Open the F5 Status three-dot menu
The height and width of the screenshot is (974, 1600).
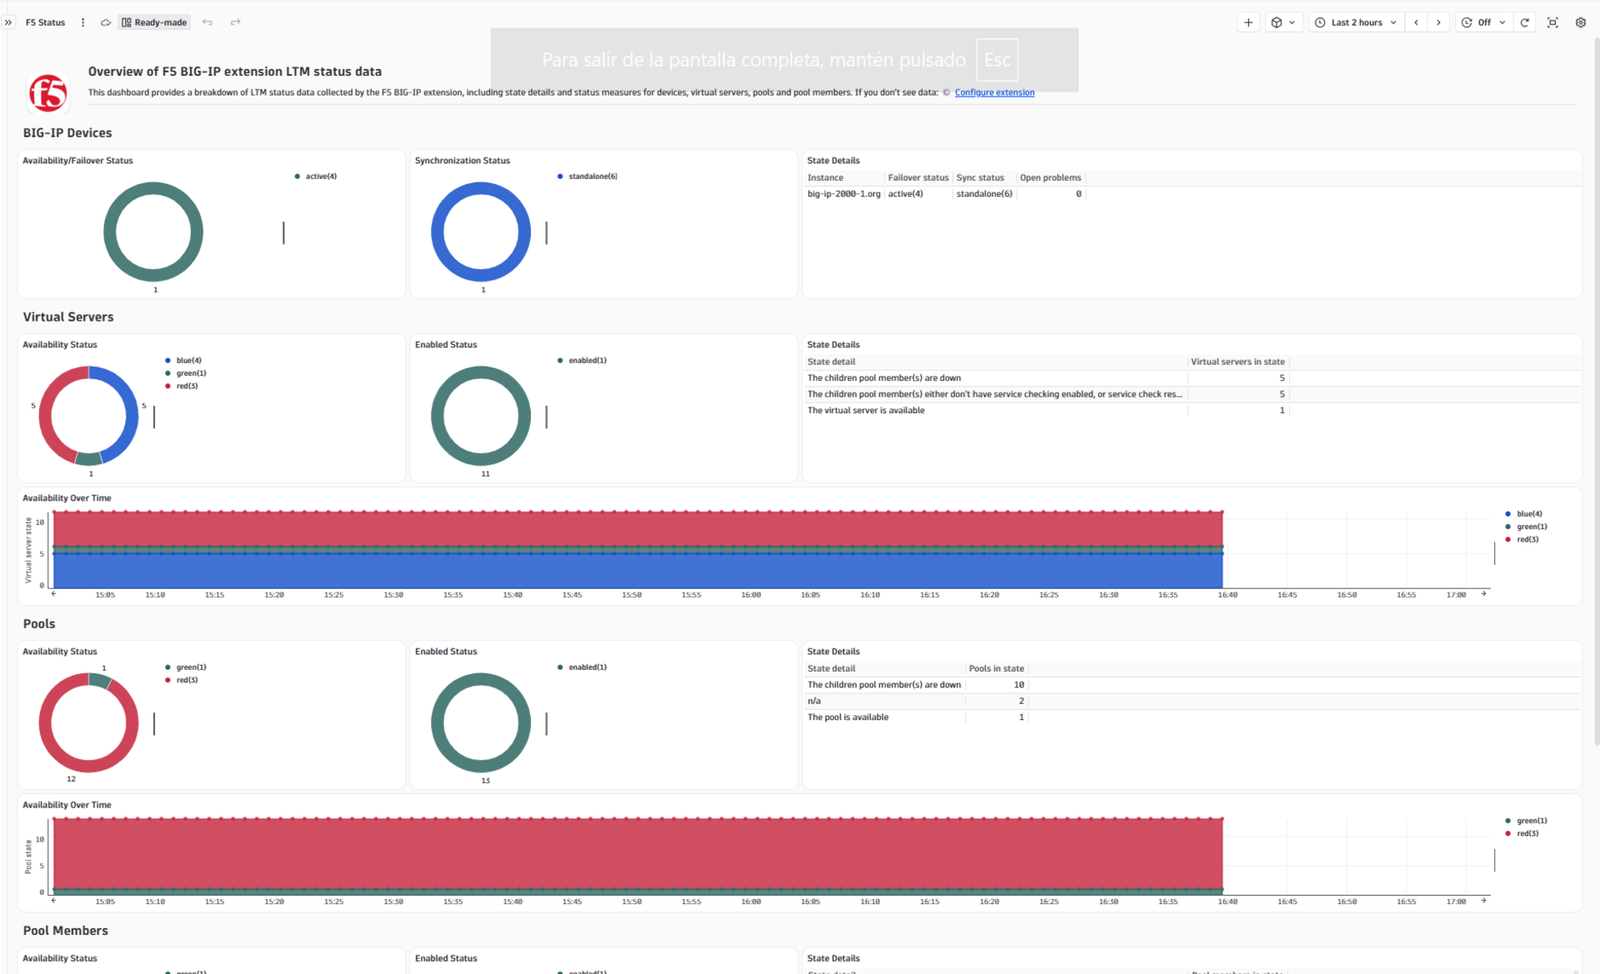point(83,22)
